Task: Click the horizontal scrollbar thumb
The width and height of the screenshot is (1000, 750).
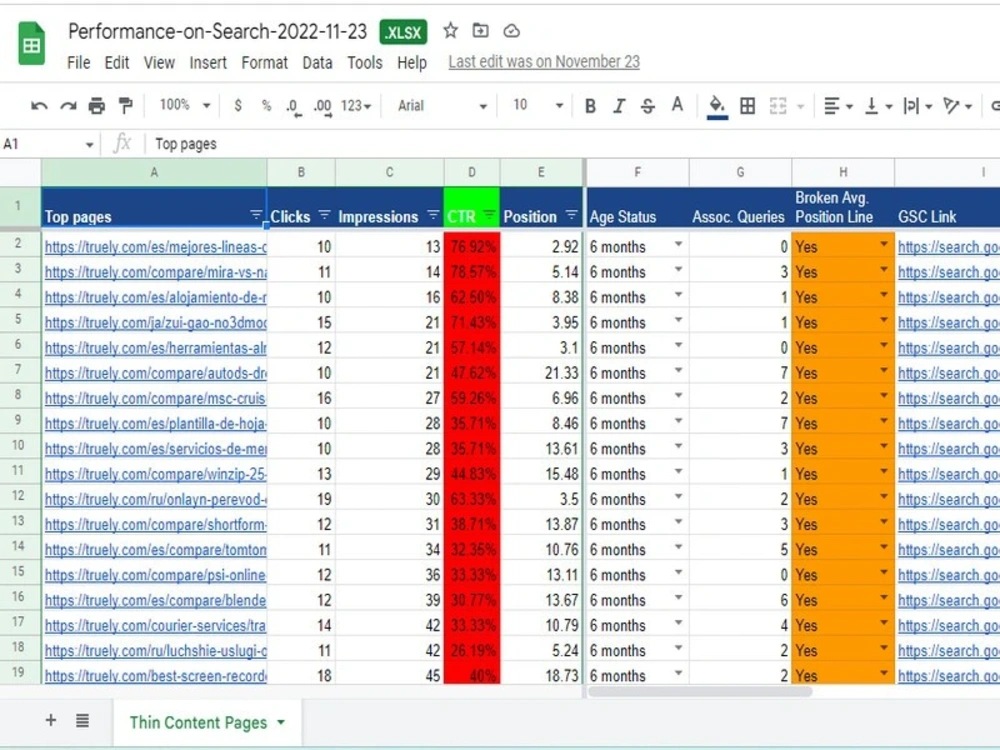Action: point(700,691)
